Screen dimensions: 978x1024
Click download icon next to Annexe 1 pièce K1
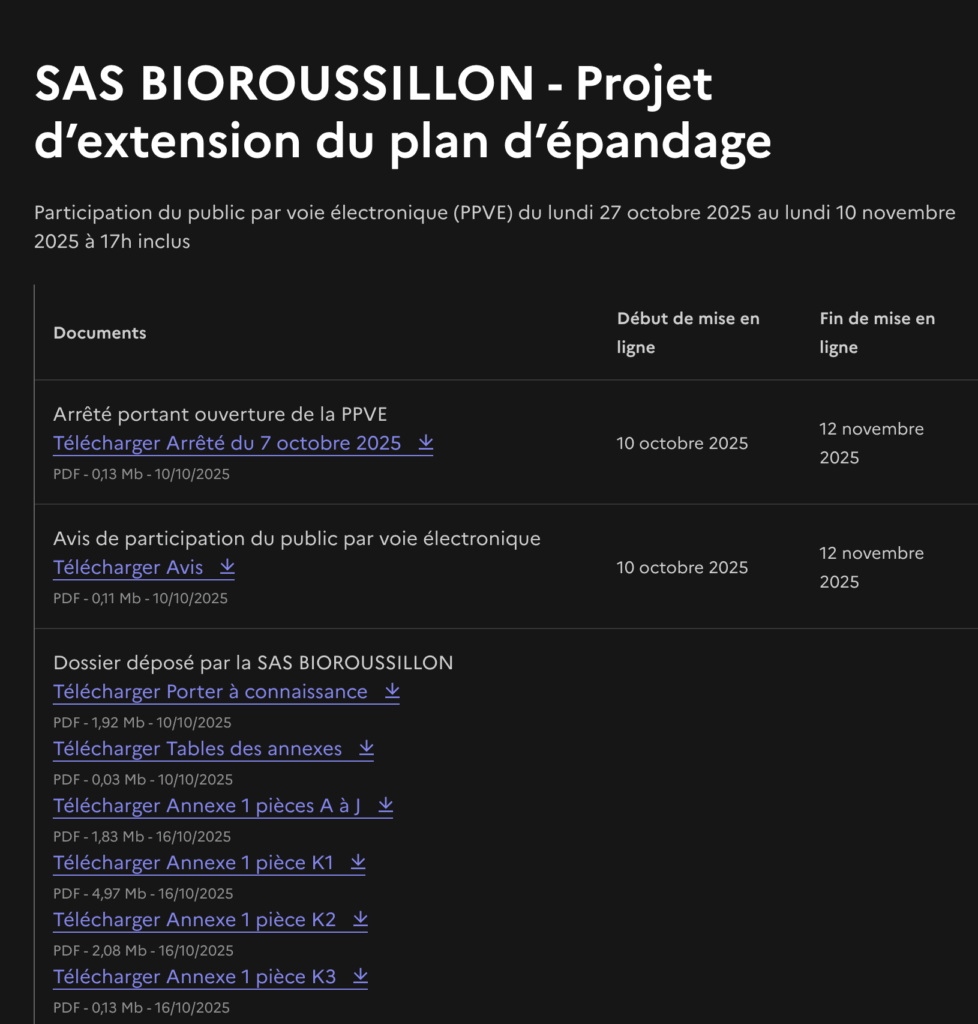coord(358,862)
